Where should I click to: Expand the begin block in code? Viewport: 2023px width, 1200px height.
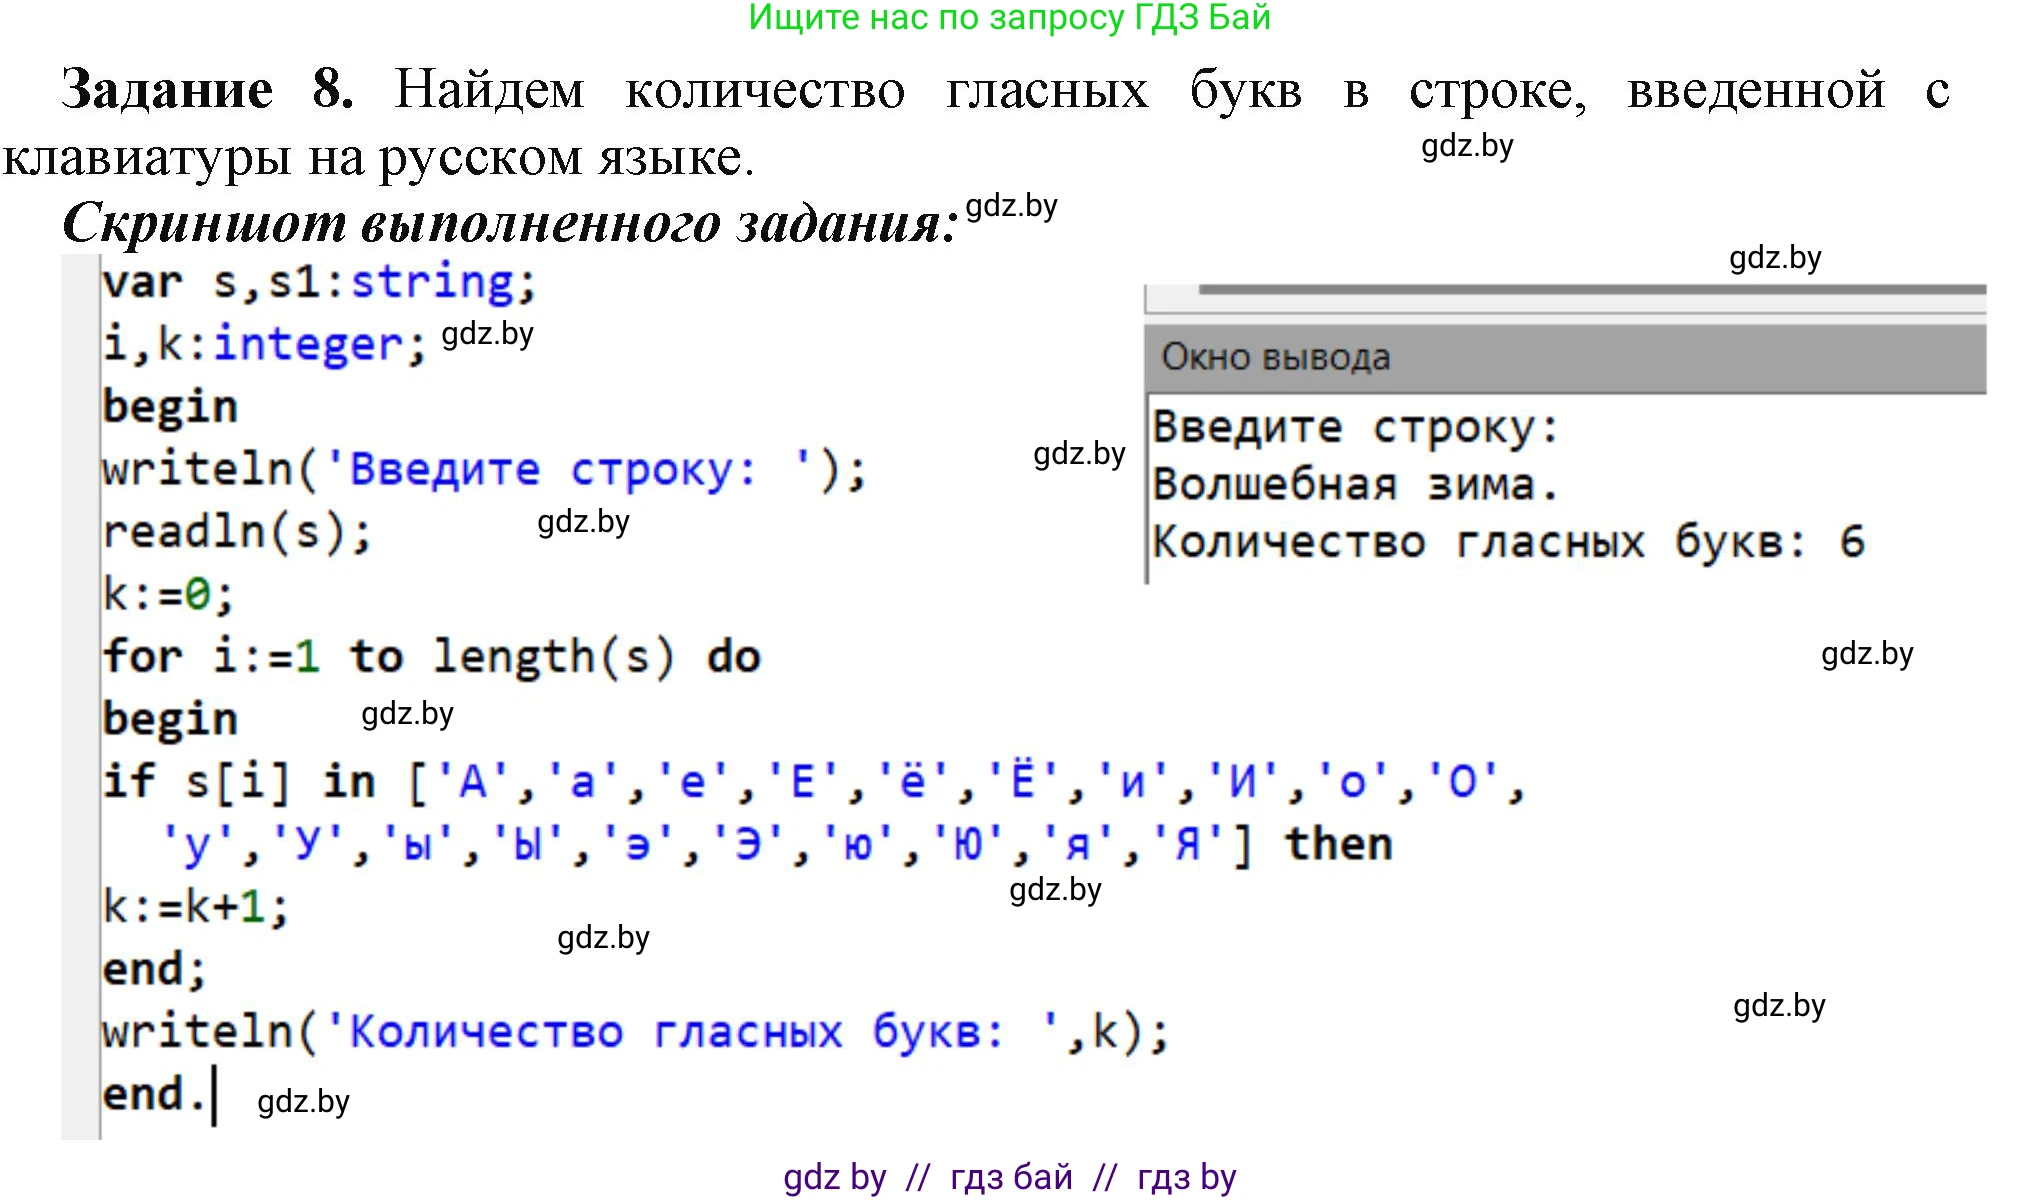tap(170, 717)
